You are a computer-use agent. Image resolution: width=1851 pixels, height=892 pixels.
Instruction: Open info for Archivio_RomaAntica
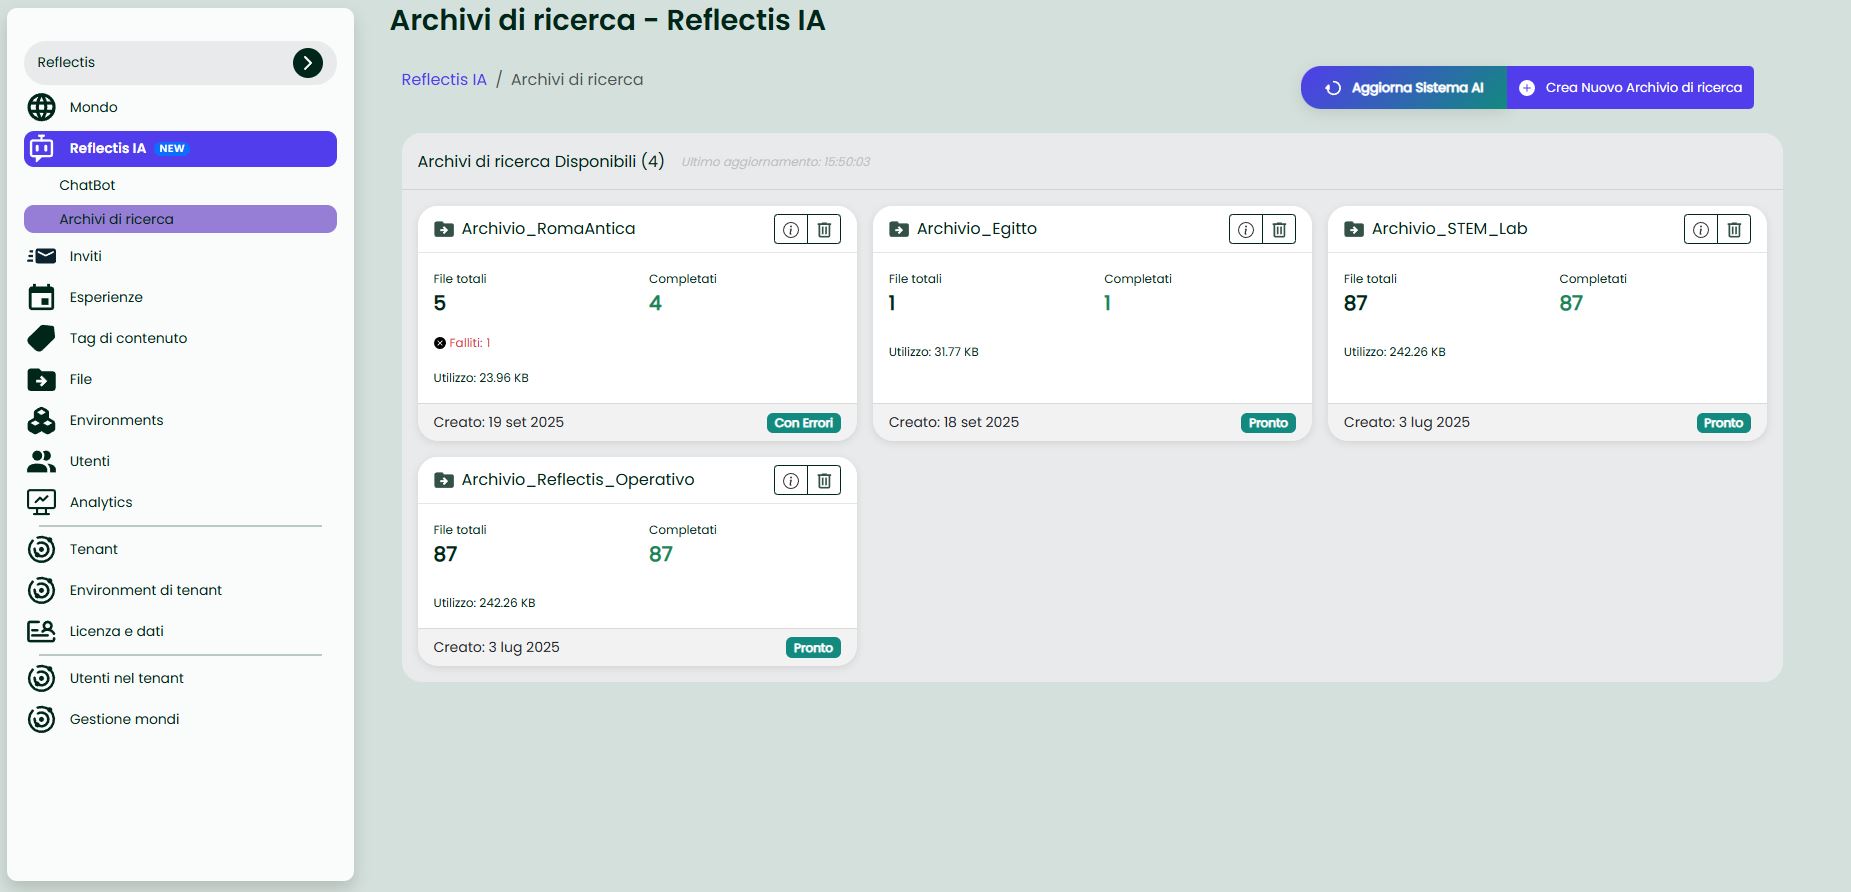point(791,230)
